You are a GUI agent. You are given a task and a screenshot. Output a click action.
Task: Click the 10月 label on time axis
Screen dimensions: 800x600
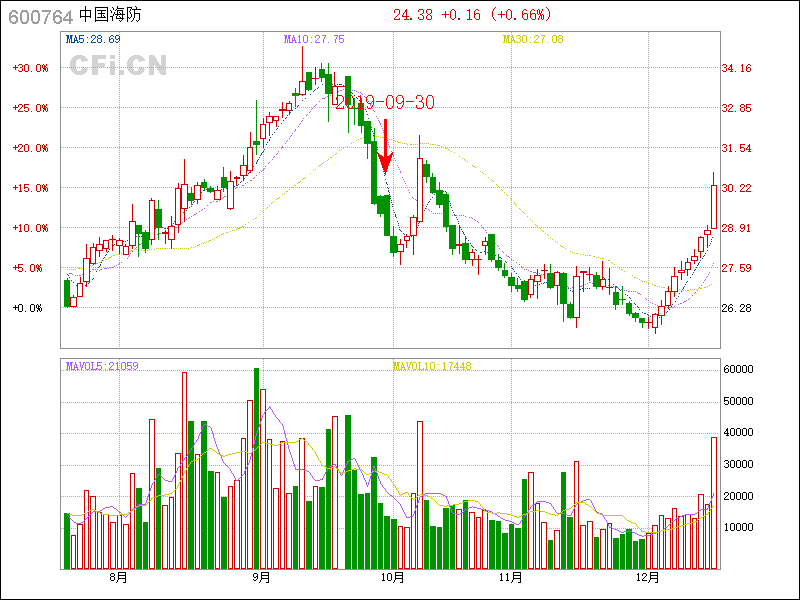(393, 577)
